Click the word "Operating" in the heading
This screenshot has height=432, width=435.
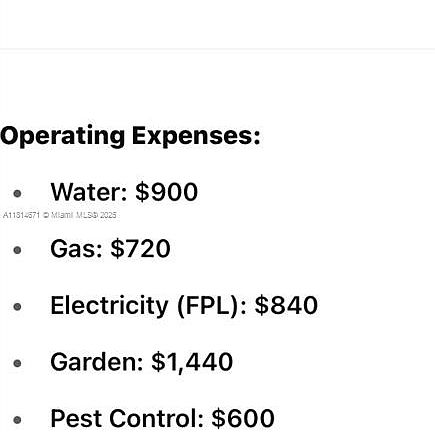[x=63, y=136]
